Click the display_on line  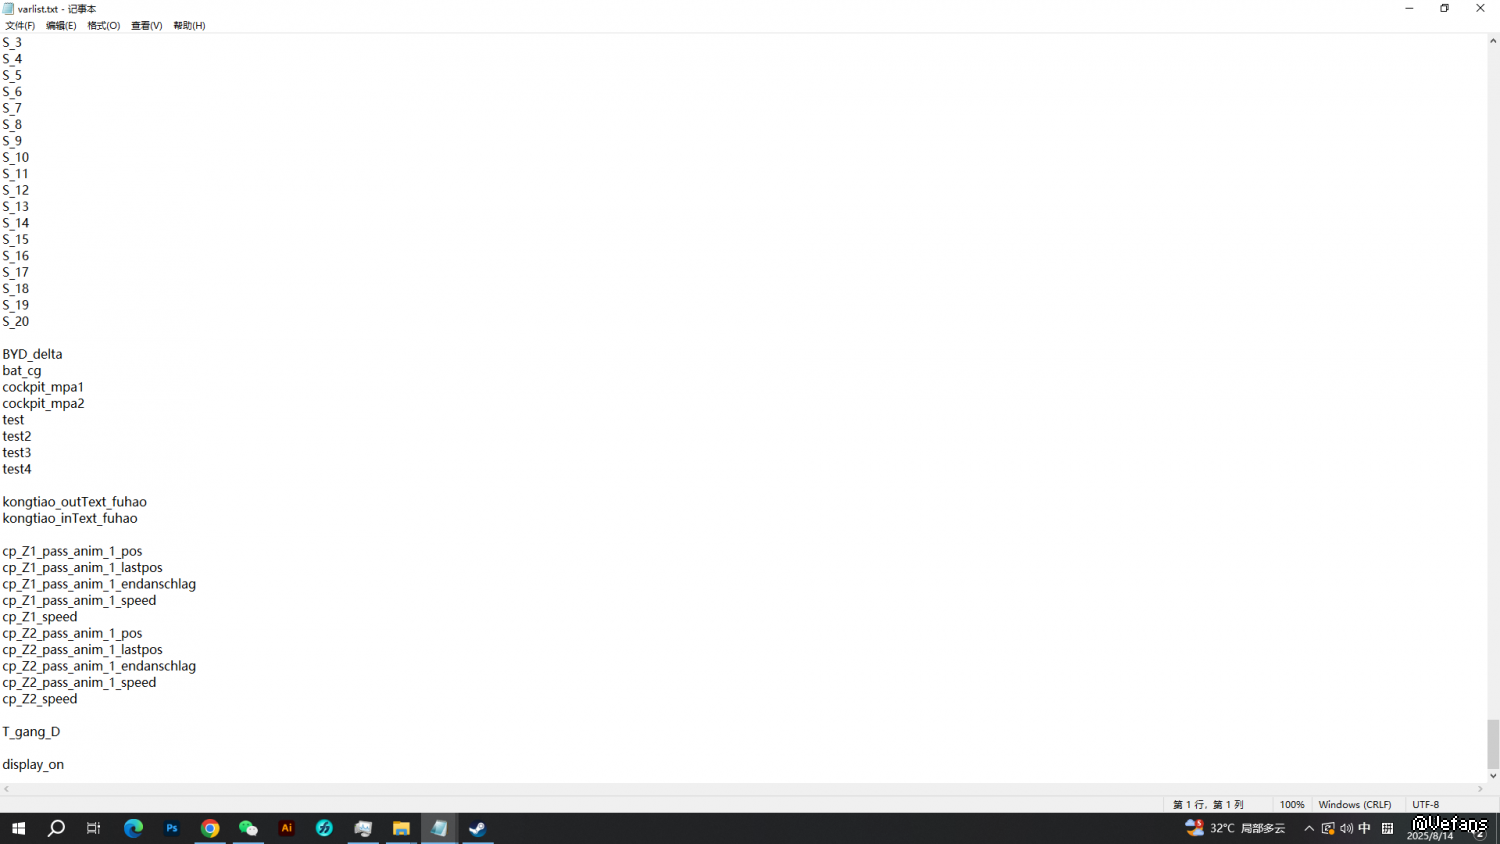coord(33,765)
